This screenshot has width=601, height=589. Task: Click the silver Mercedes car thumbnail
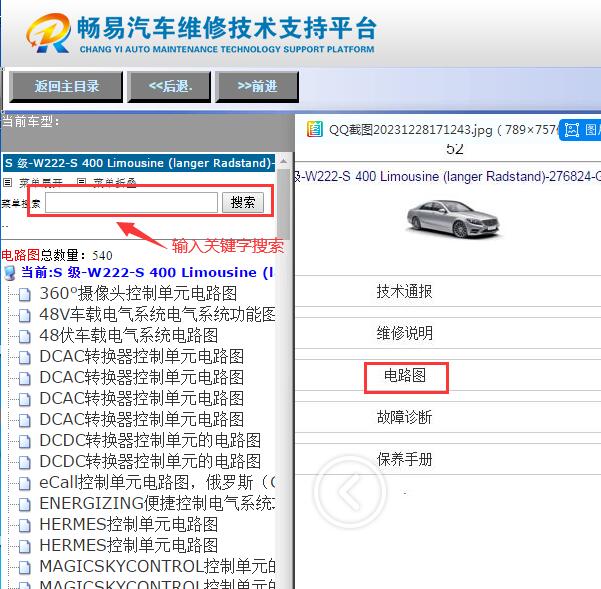click(453, 219)
